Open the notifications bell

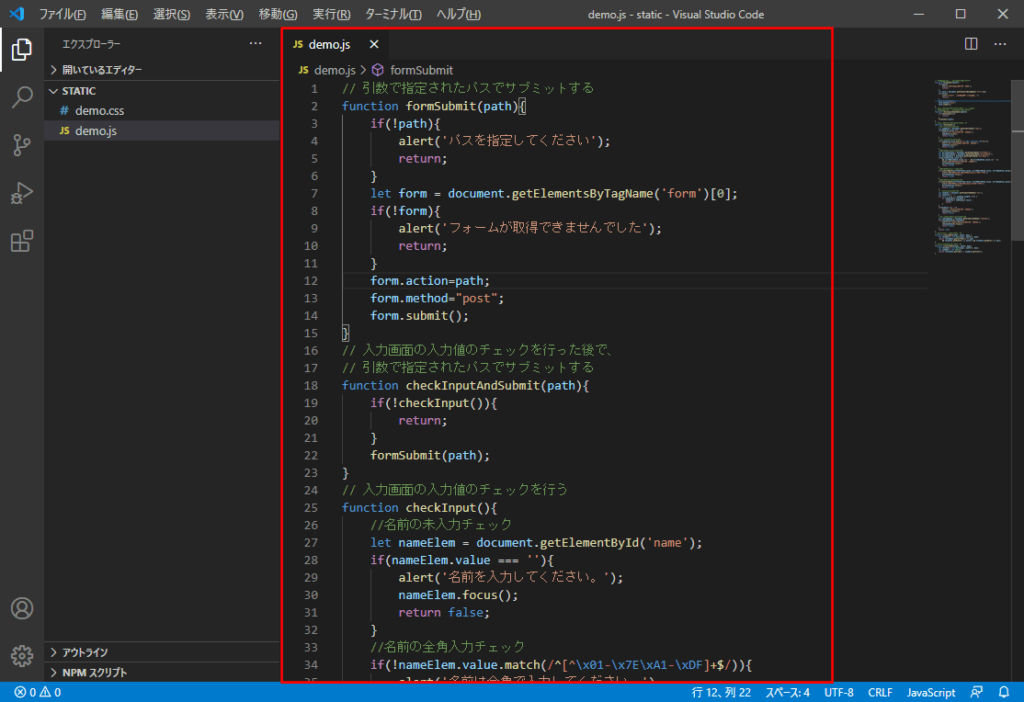(x=1003, y=691)
